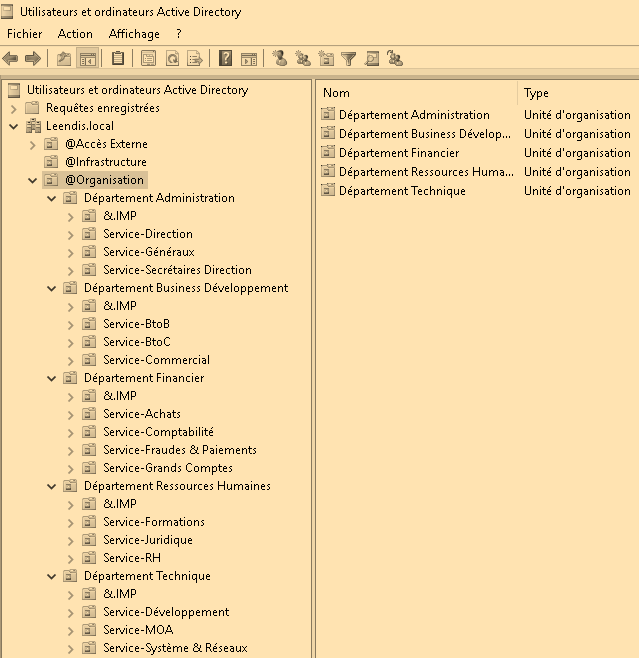Click the Back arrow toolbar icon

10,58
